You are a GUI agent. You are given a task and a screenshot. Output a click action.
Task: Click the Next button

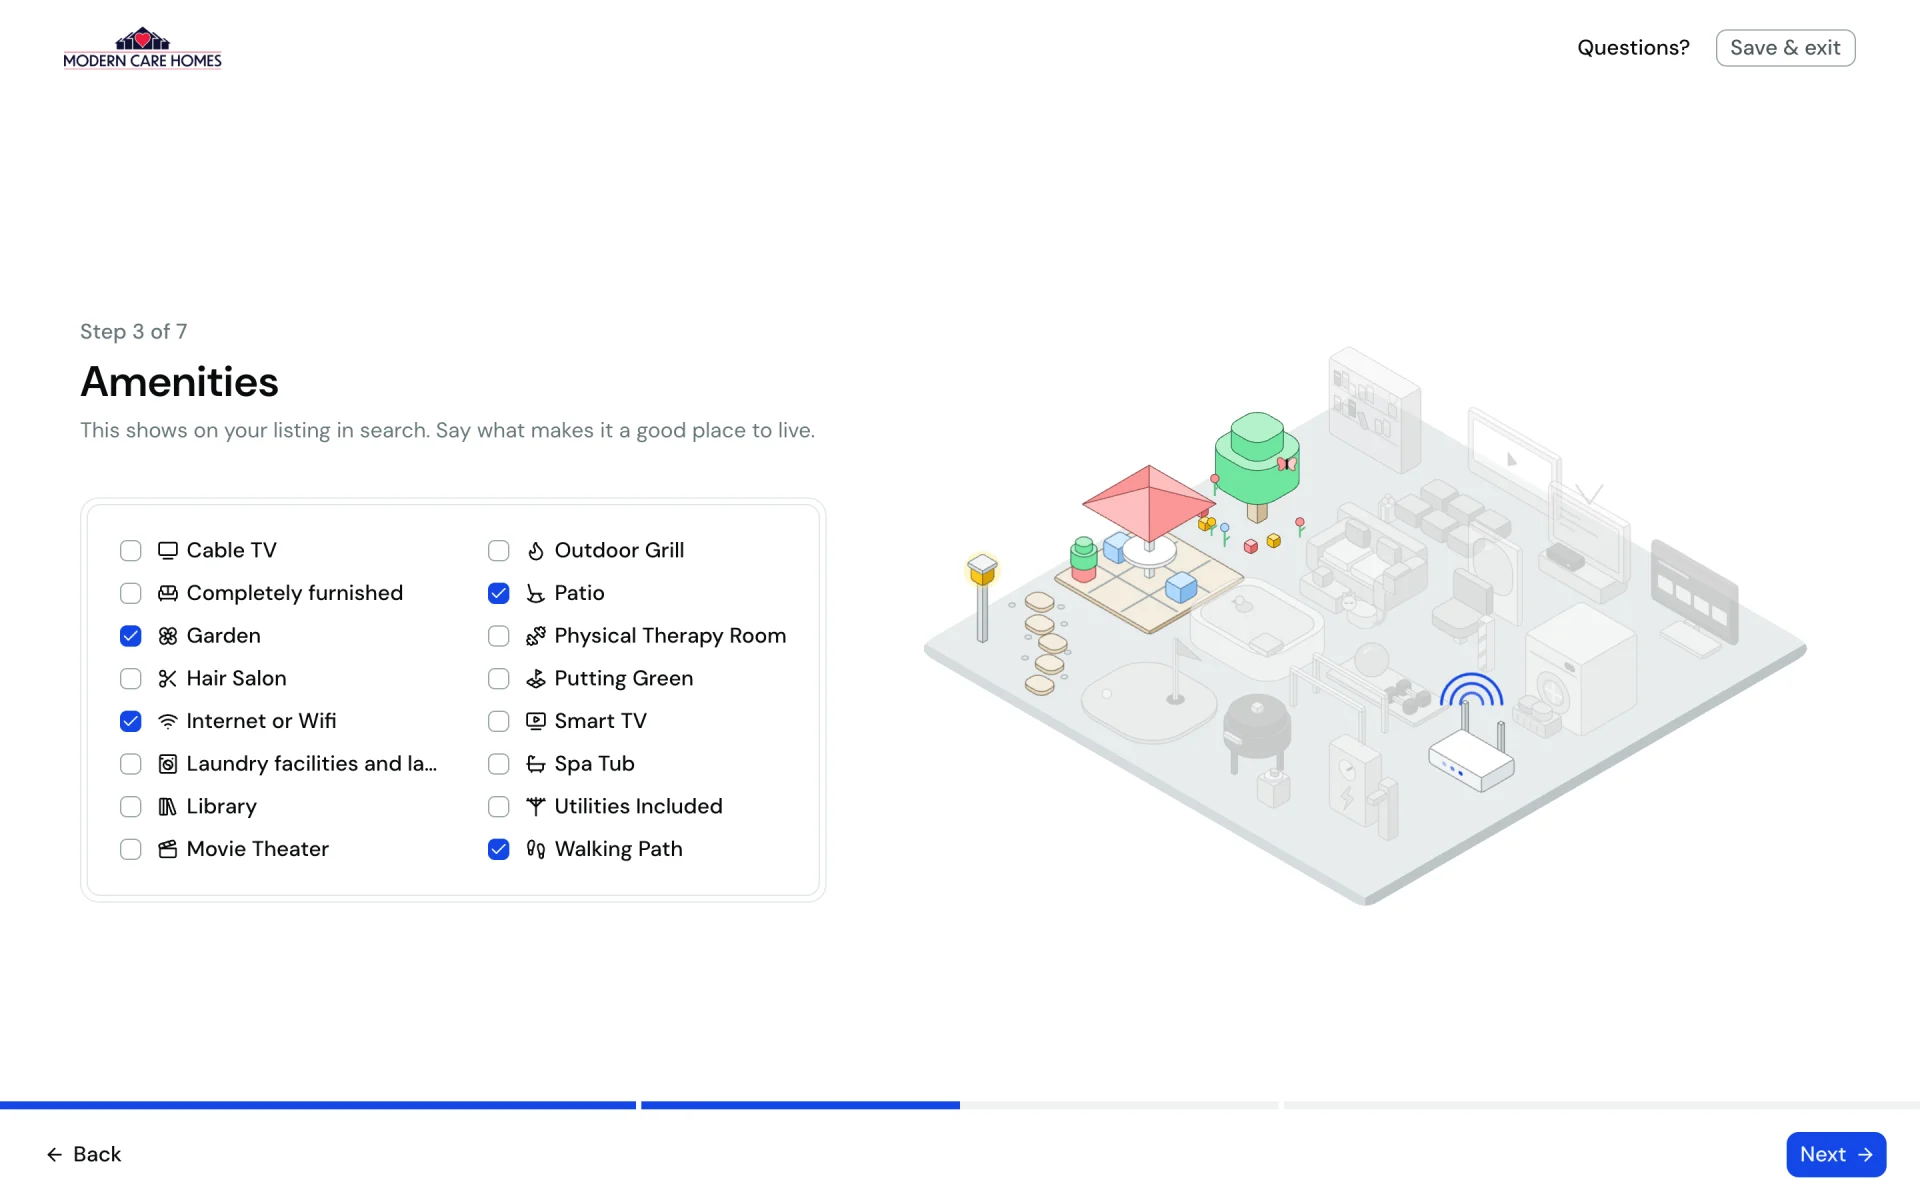1836,1154
